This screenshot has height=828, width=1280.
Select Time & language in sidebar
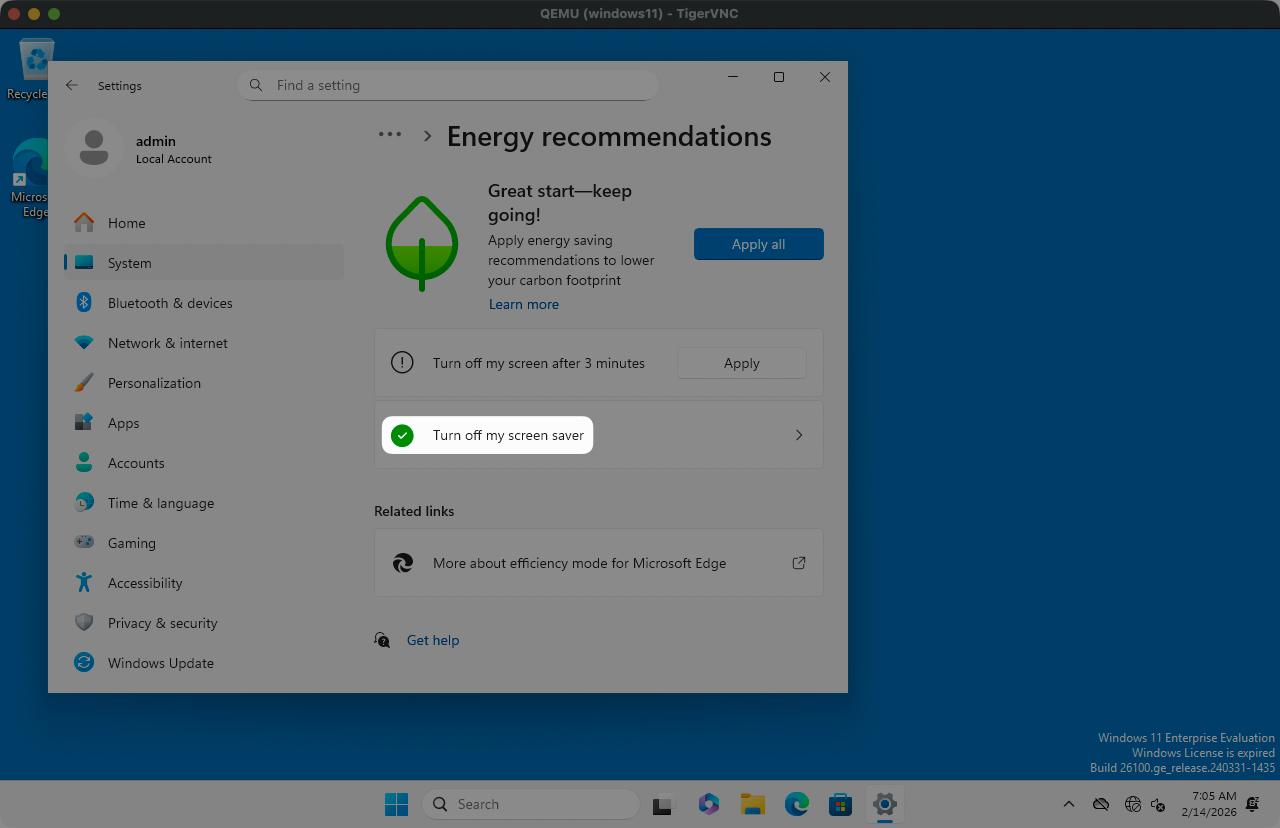coord(160,503)
